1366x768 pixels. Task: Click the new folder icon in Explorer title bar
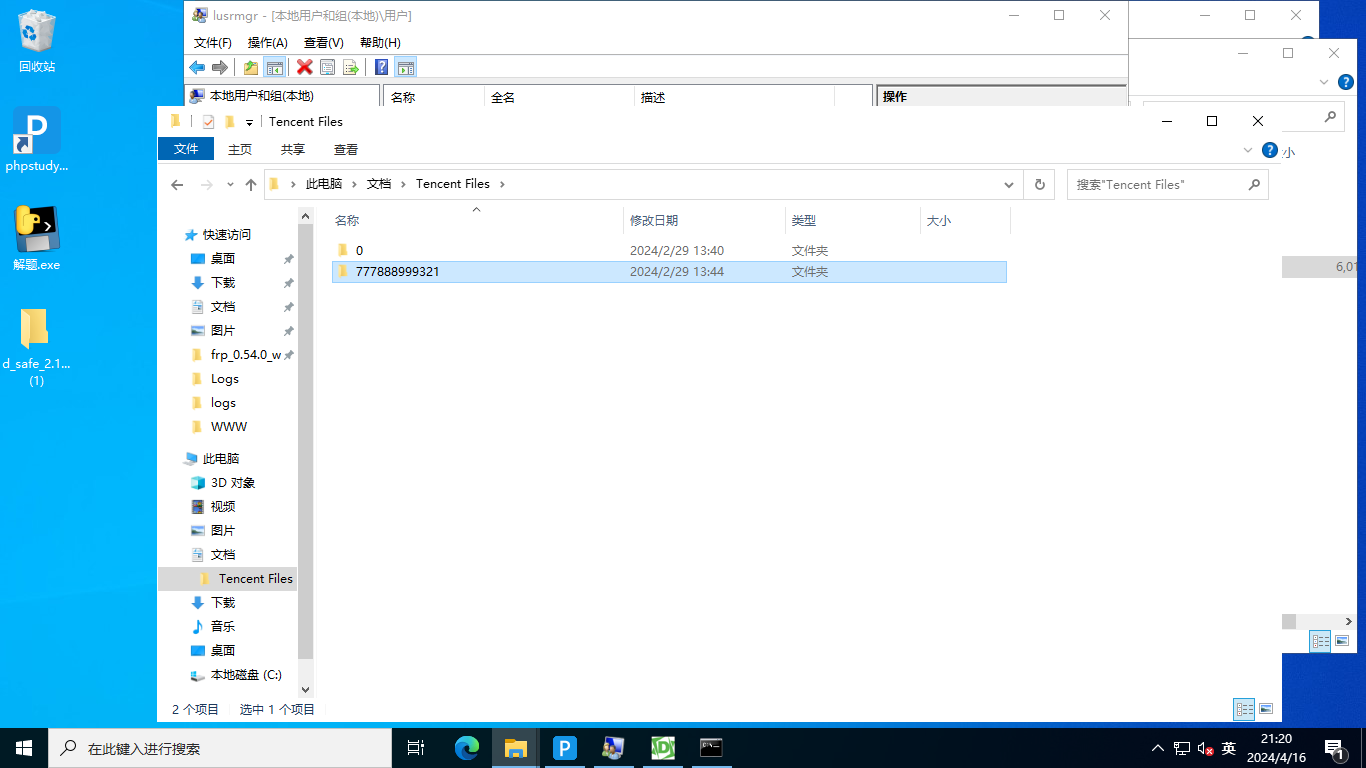pyautogui.click(x=230, y=122)
